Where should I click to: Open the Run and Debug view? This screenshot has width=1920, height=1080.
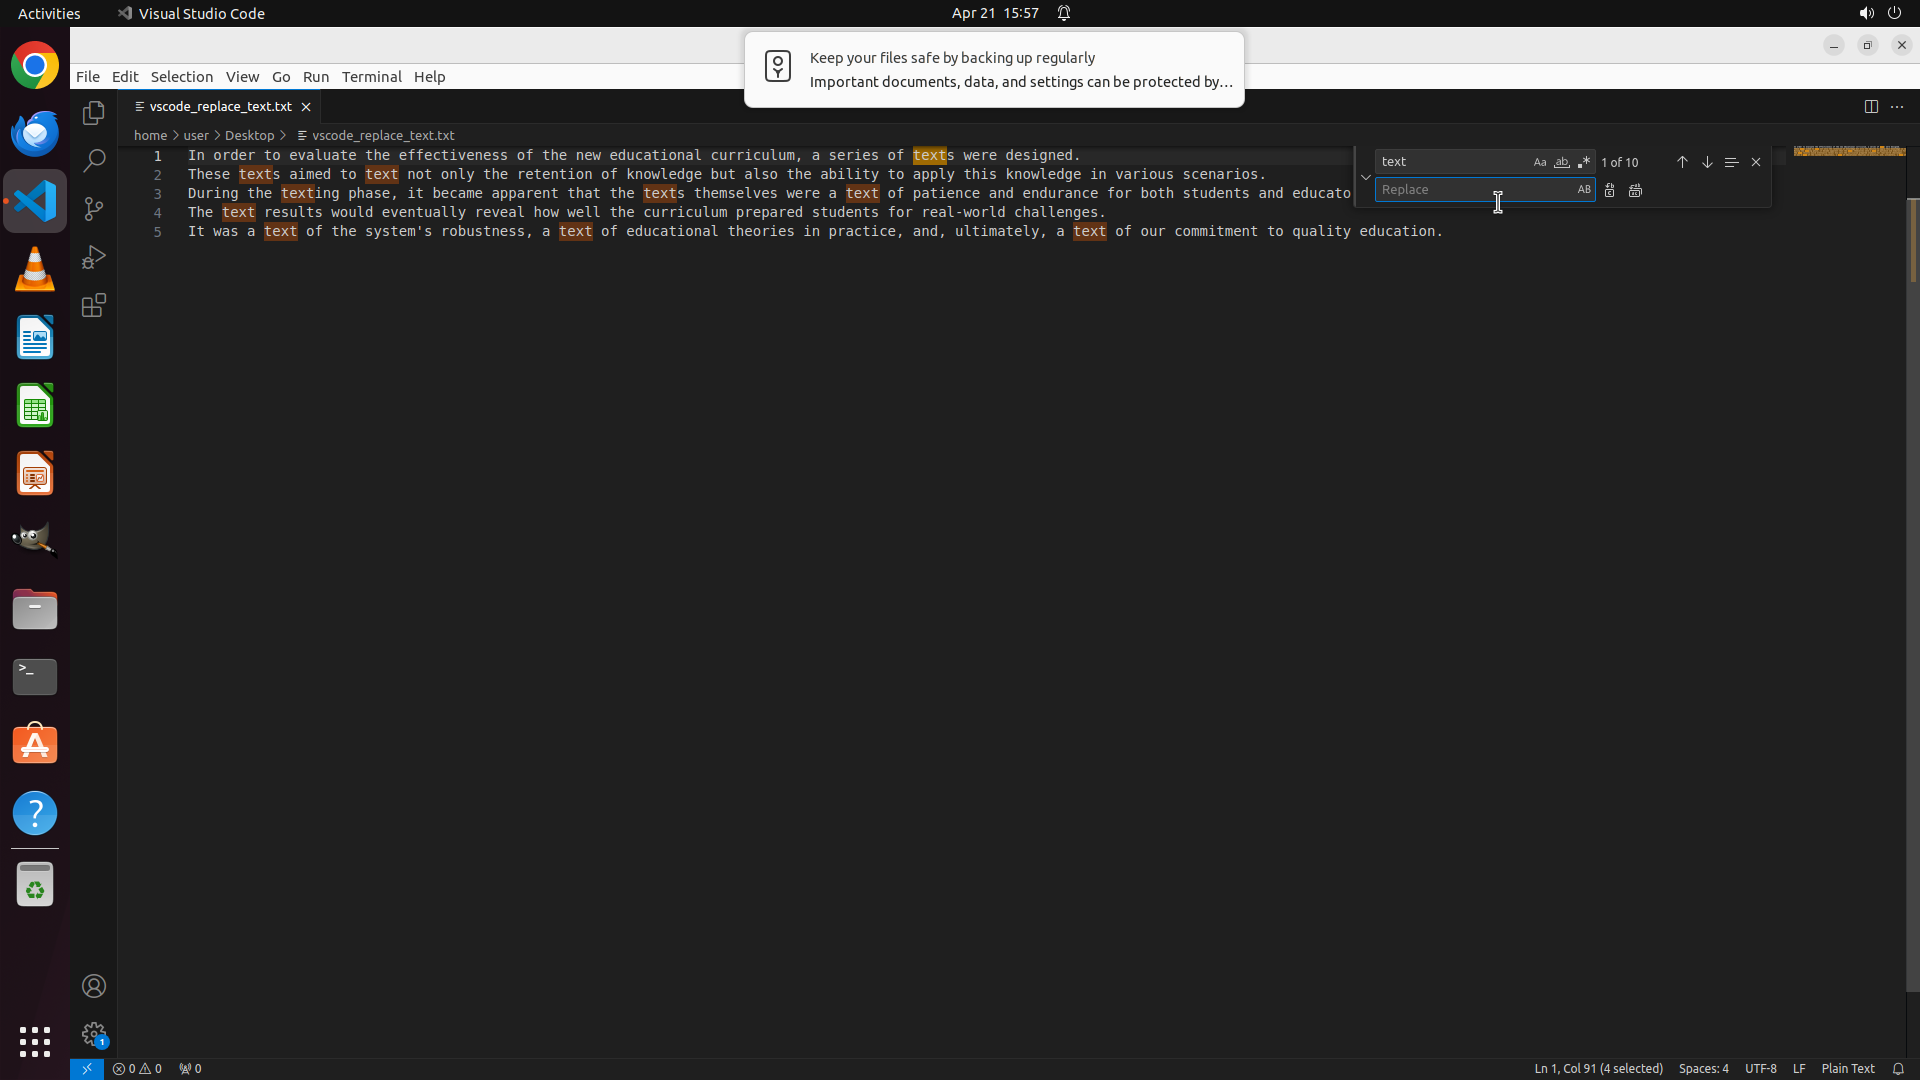click(94, 257)
